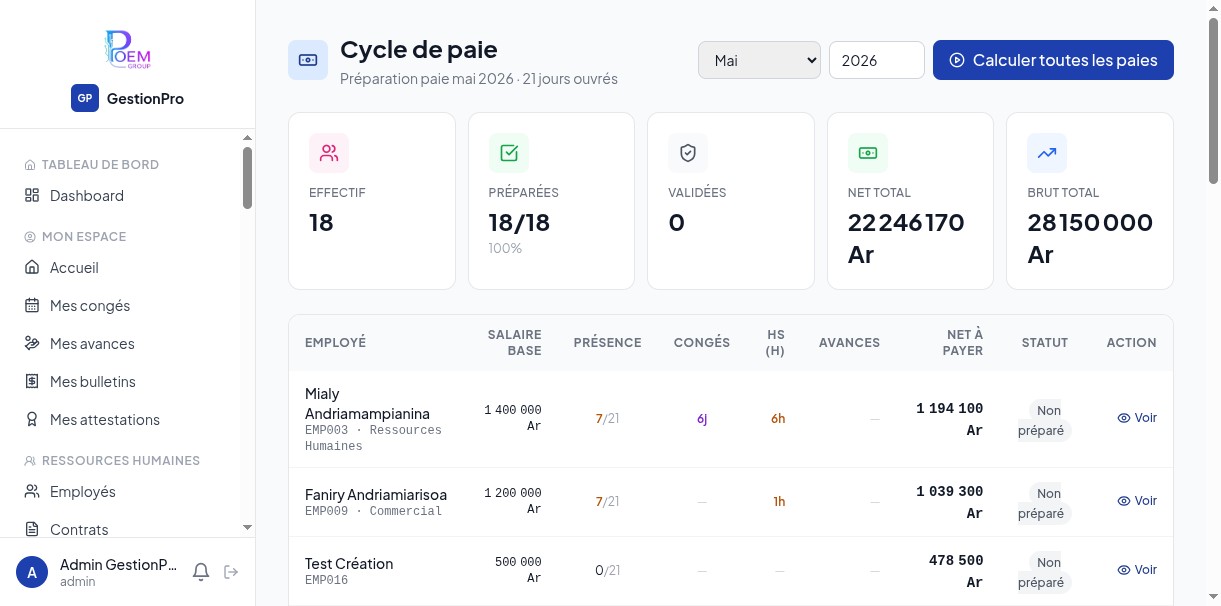Click the Mes congés calendar icon
Screen dimensions: 1221x606
click(x=32, y=305)
